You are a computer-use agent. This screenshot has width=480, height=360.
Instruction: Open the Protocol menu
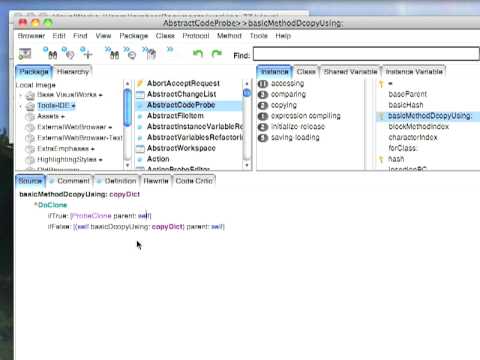coord(196,36)
